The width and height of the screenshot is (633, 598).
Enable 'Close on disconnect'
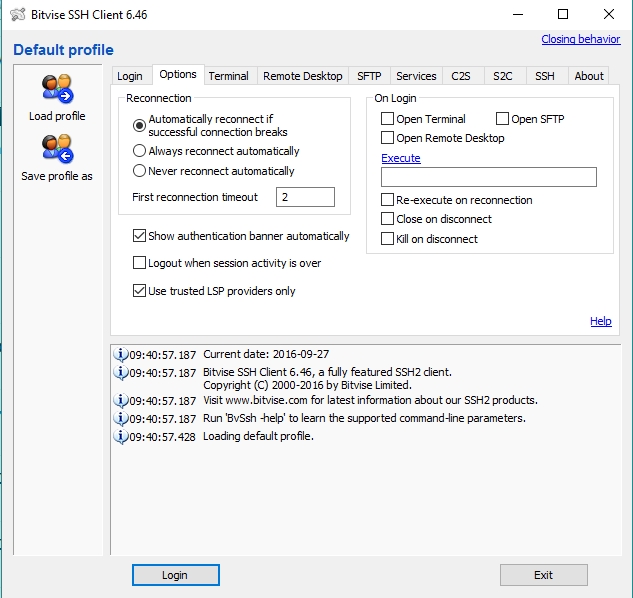click(x=388, y=218)
